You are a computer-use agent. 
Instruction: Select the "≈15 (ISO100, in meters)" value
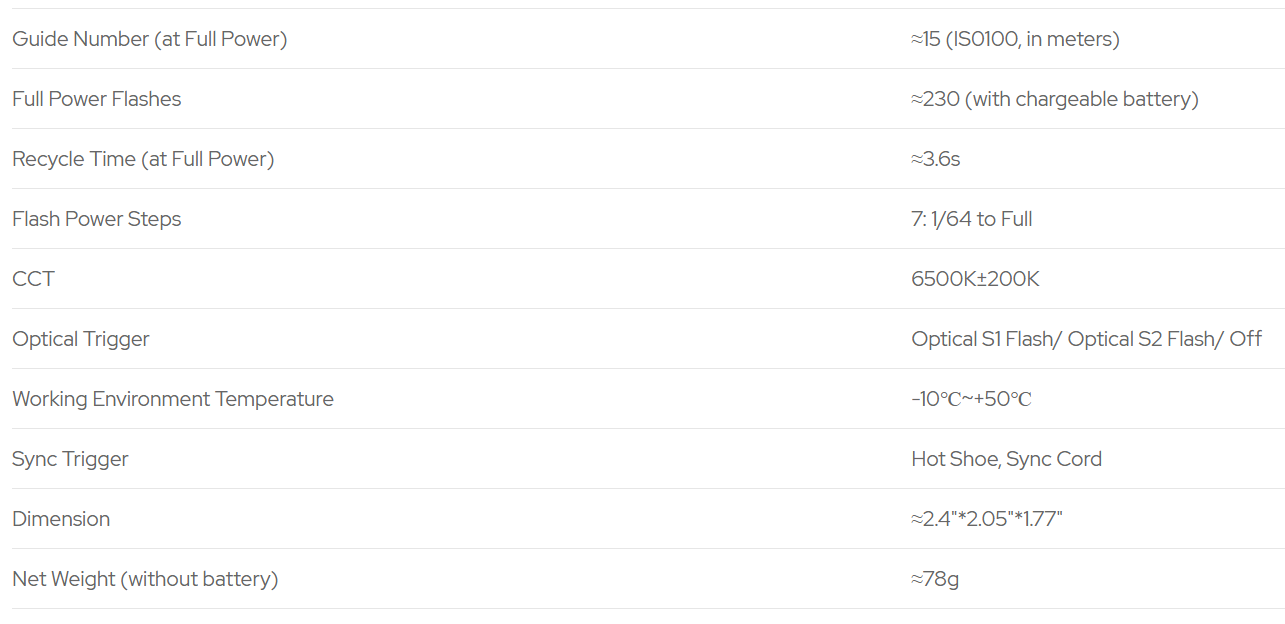pyautogui.click(x=1015, y=39)
